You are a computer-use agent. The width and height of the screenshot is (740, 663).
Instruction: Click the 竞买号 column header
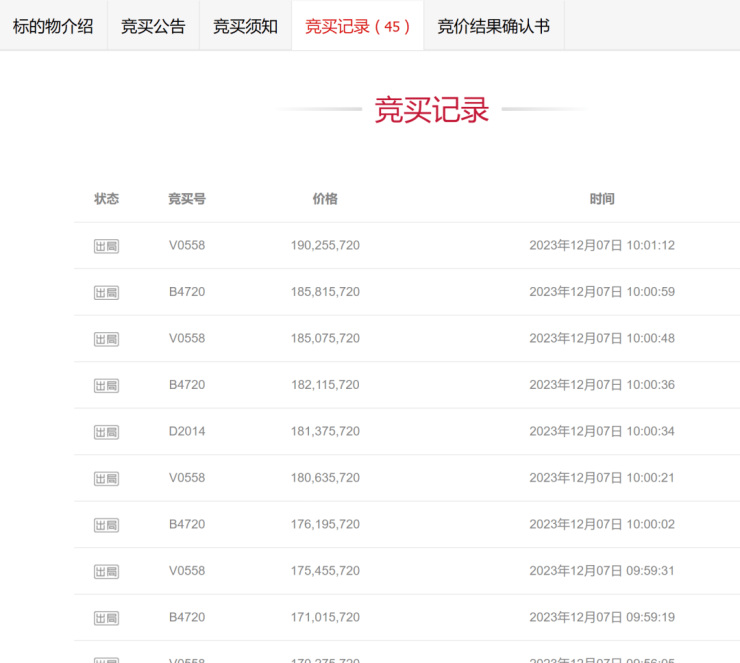187,199
